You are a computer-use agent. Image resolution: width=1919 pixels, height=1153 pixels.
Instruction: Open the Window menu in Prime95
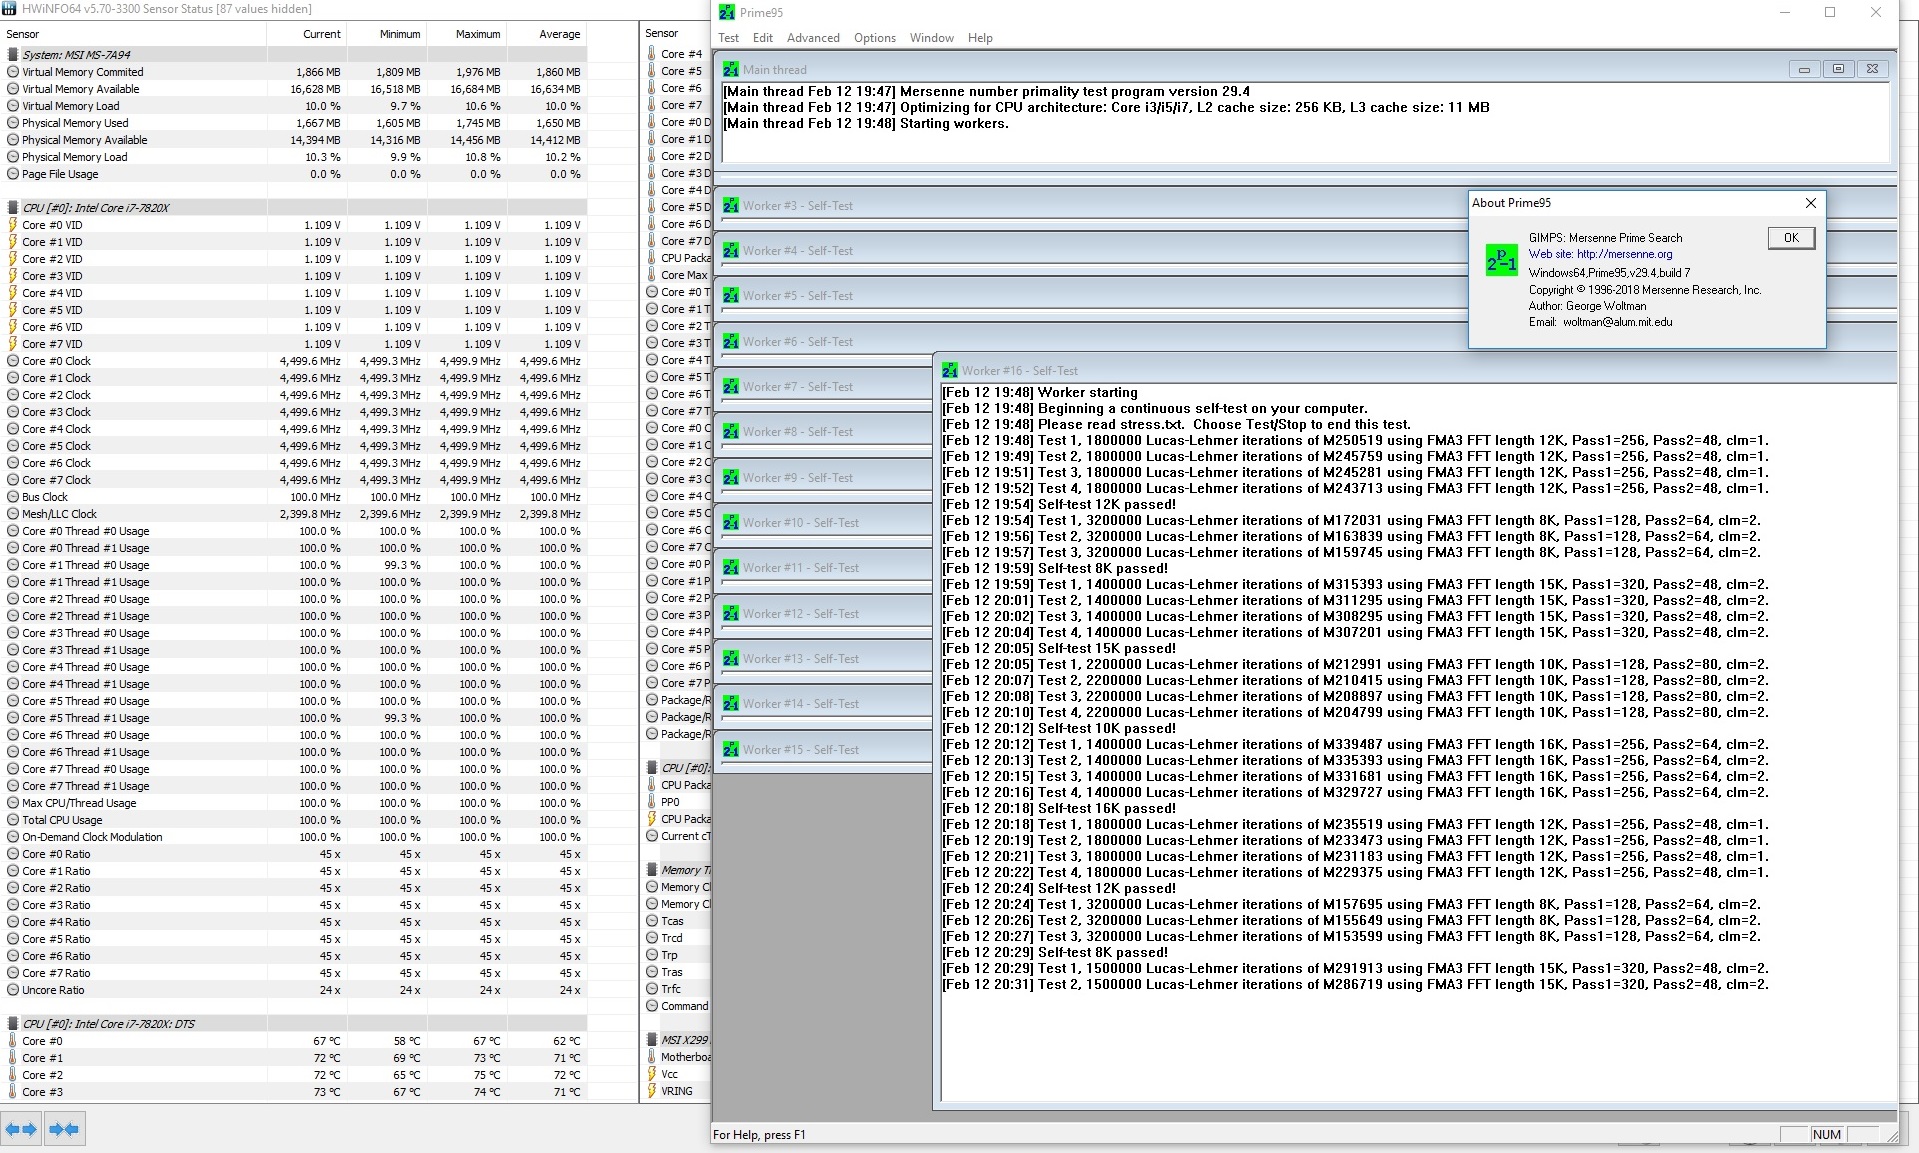[932, 38]
